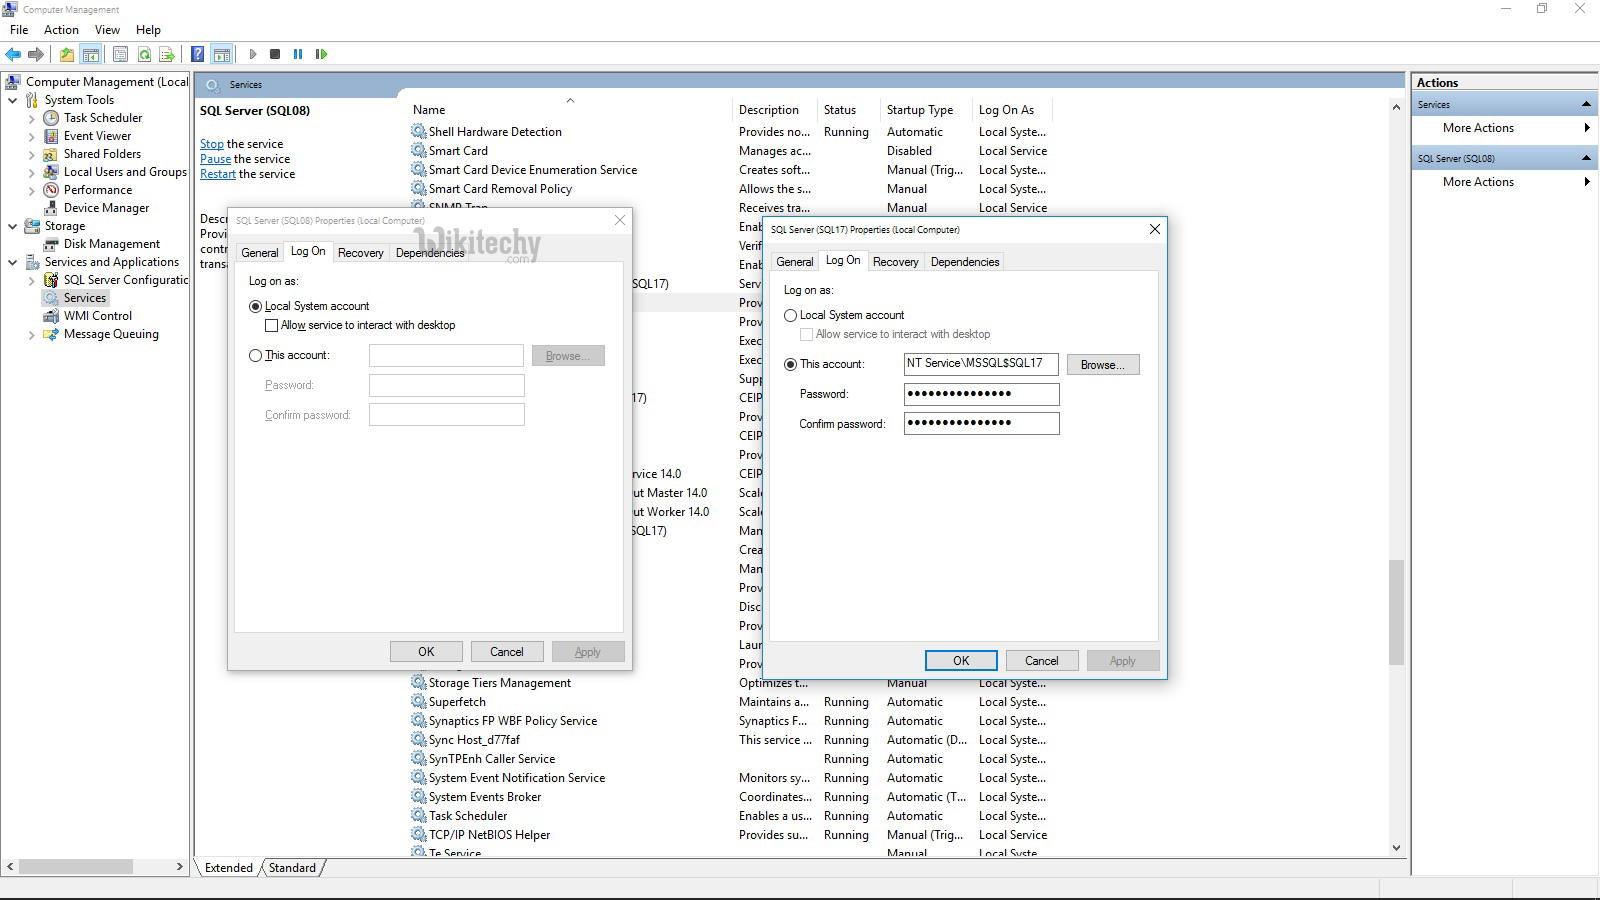
Task: Click the Restart the service link
Action: (x=217, y=174)
